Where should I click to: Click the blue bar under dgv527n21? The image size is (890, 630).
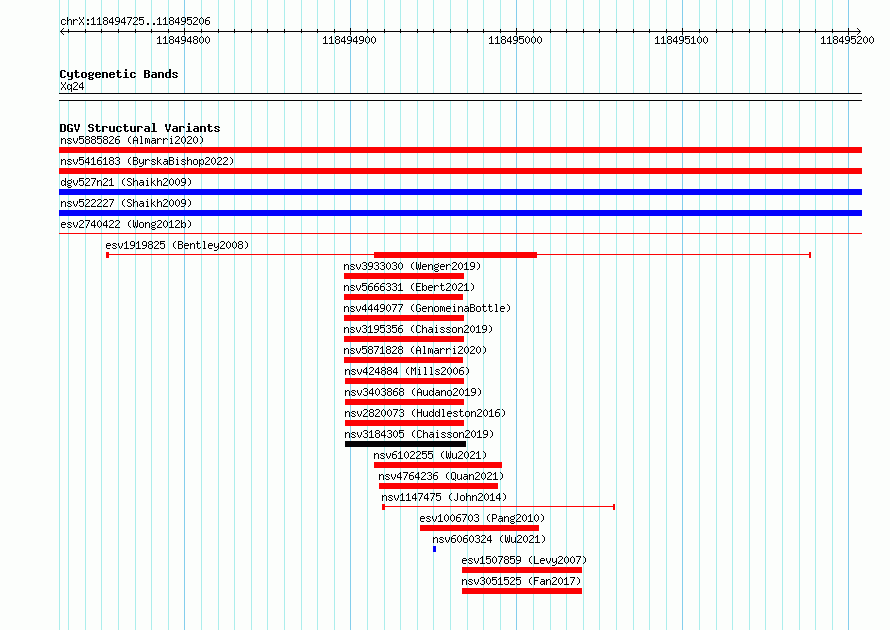tap(460, 192)
